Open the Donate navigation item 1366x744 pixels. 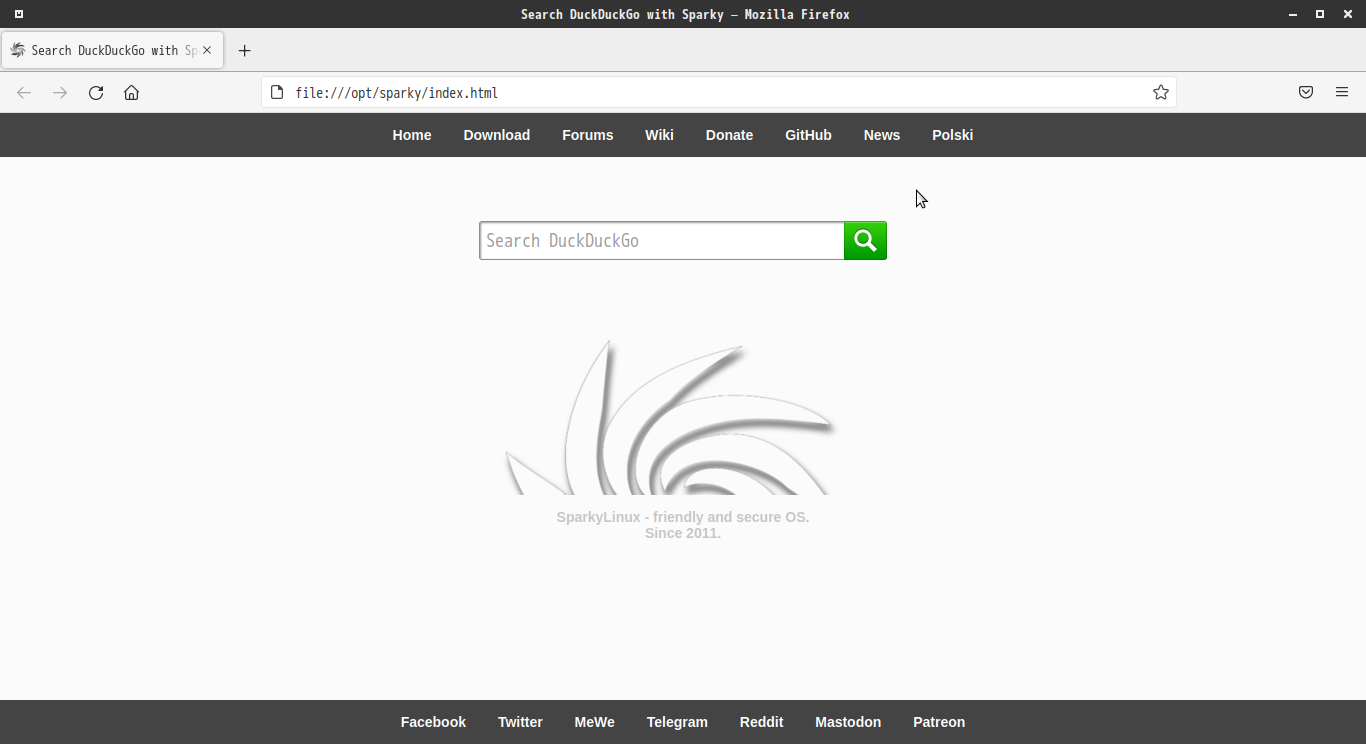click(729, 135)
